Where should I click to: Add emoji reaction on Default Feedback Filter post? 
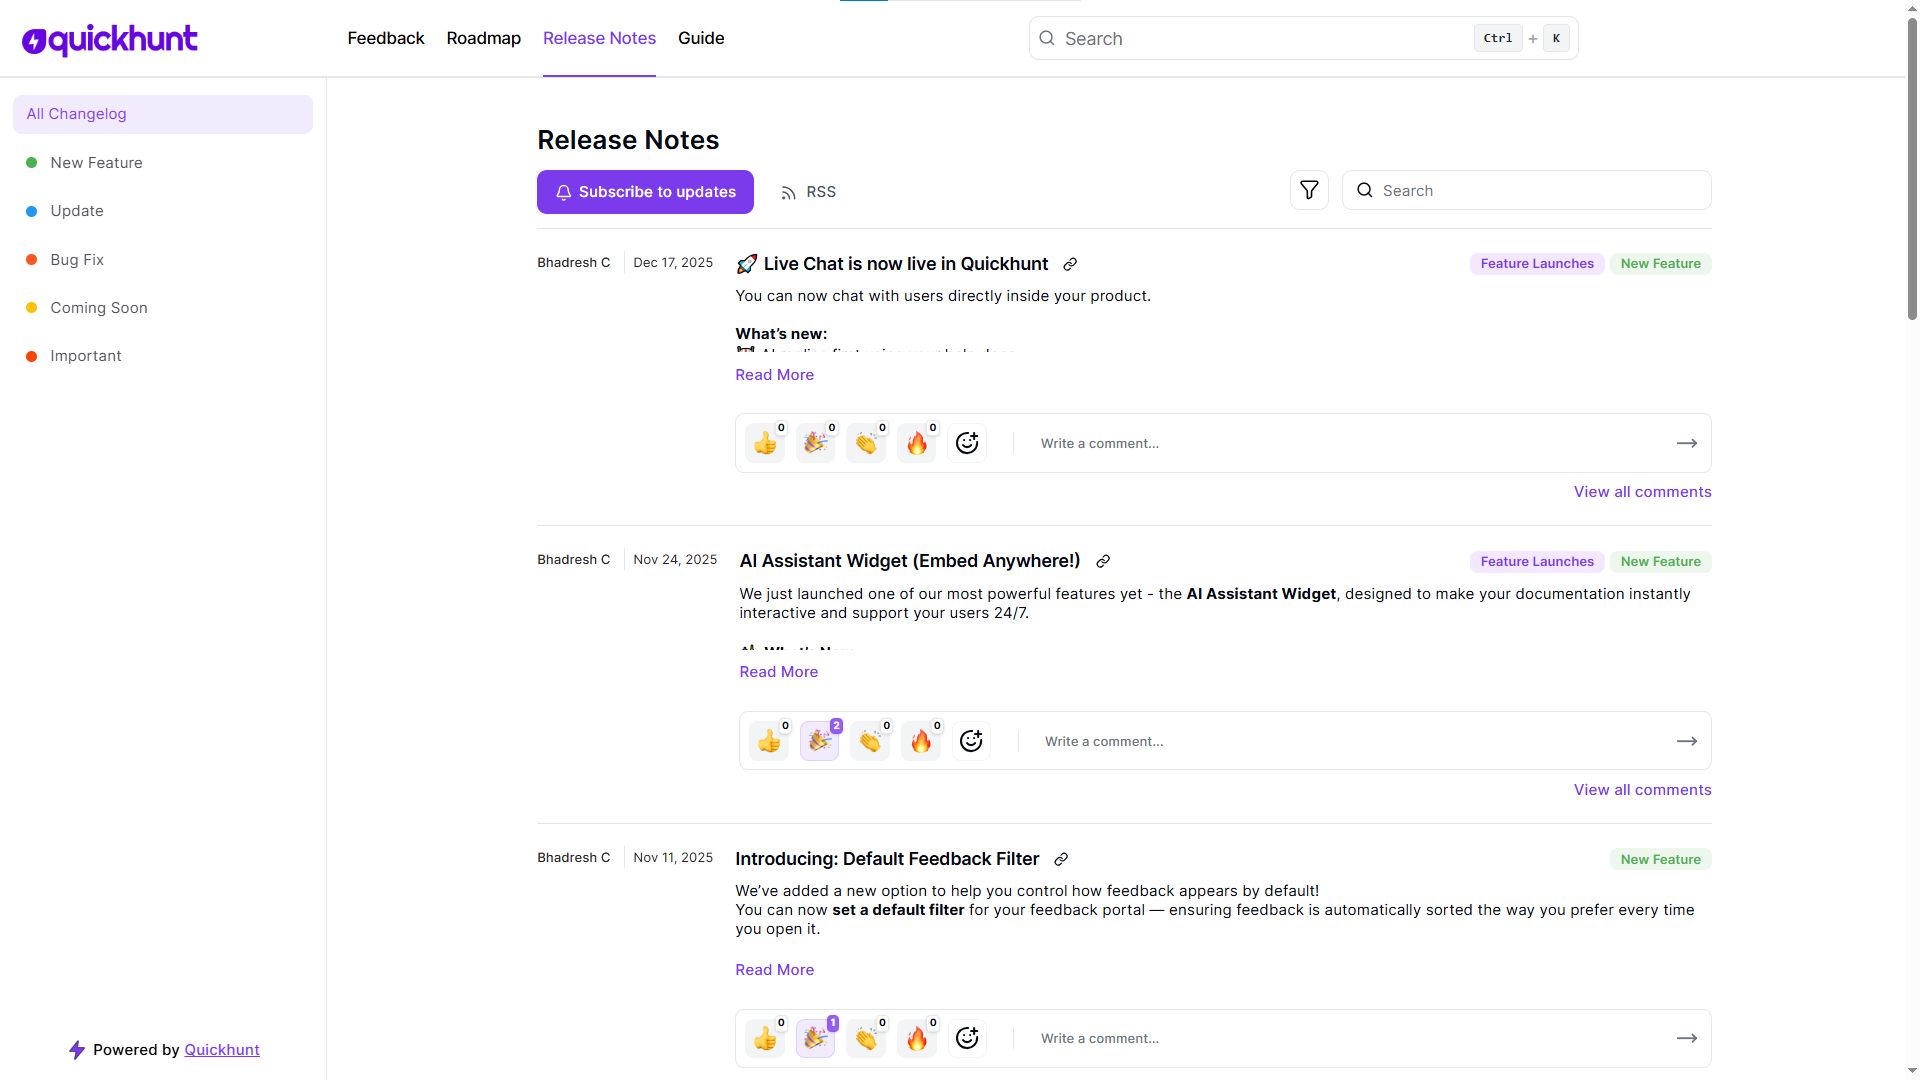(967, 1038)
